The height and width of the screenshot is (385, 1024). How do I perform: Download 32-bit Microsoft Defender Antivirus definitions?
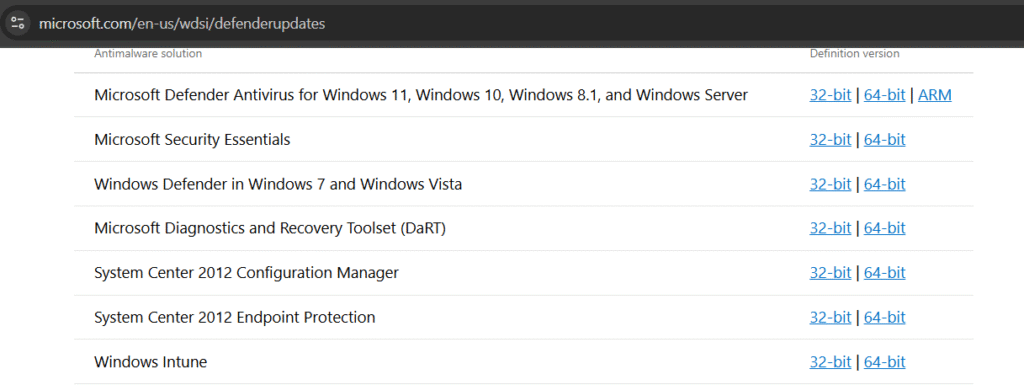830,95
